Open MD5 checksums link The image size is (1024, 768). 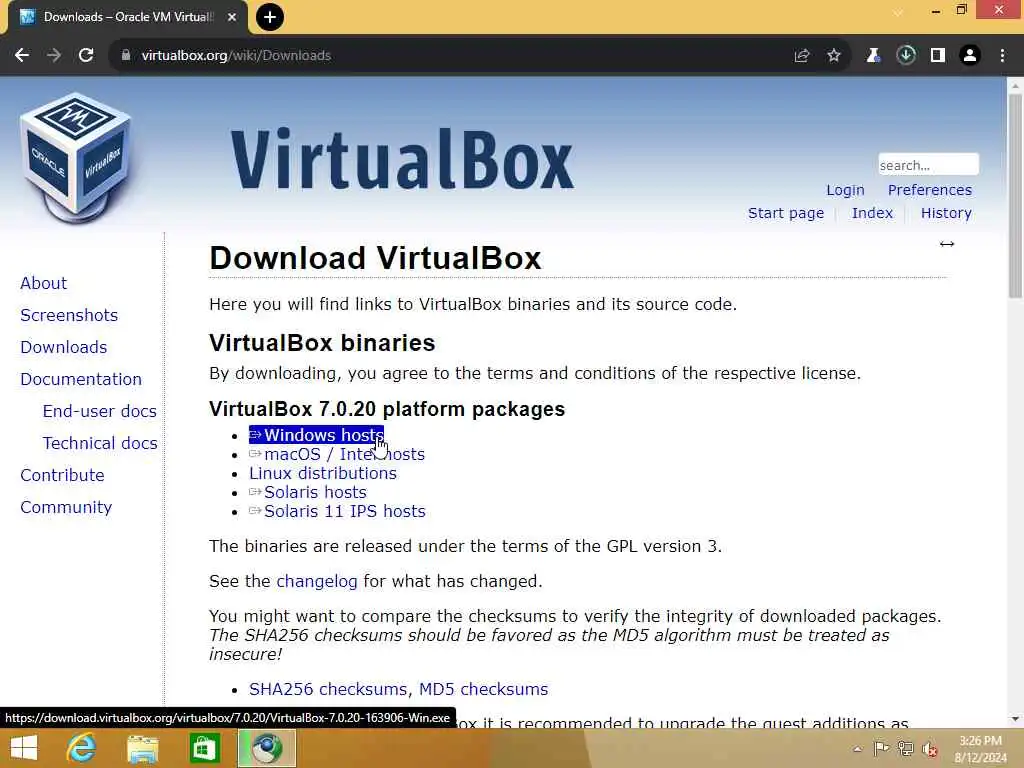pos(483,689)
